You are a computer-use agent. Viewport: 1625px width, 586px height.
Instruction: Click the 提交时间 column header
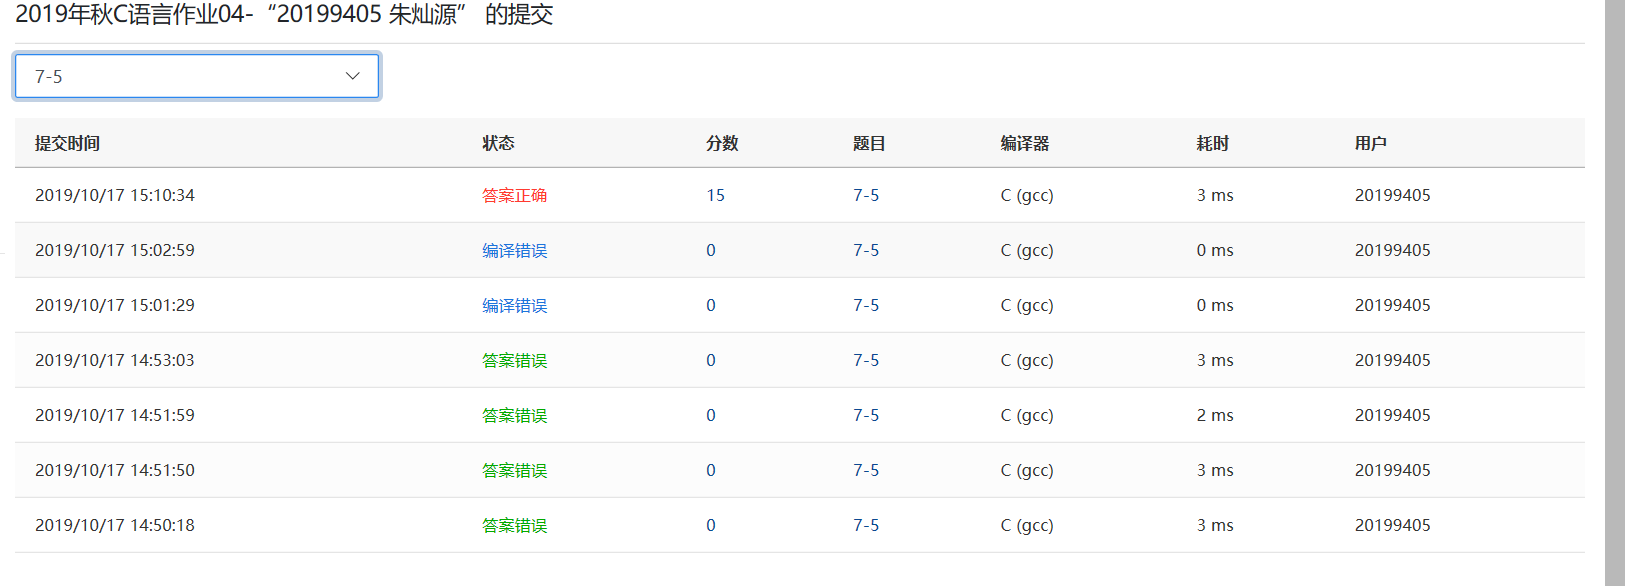(67, 143)
